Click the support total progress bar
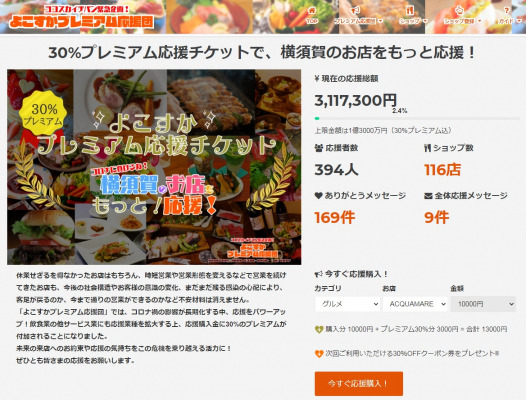Image resolution: width=526 pixels, height=400 pixels. (x=417, y=118)
